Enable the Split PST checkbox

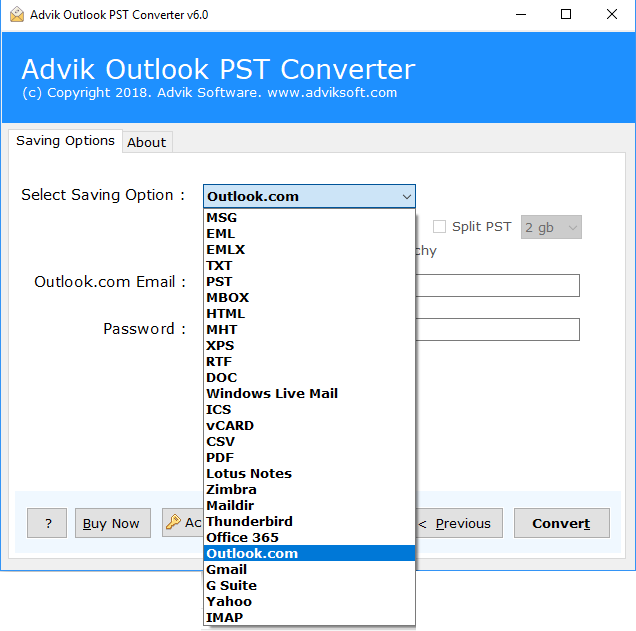click(x=439, y=226)
